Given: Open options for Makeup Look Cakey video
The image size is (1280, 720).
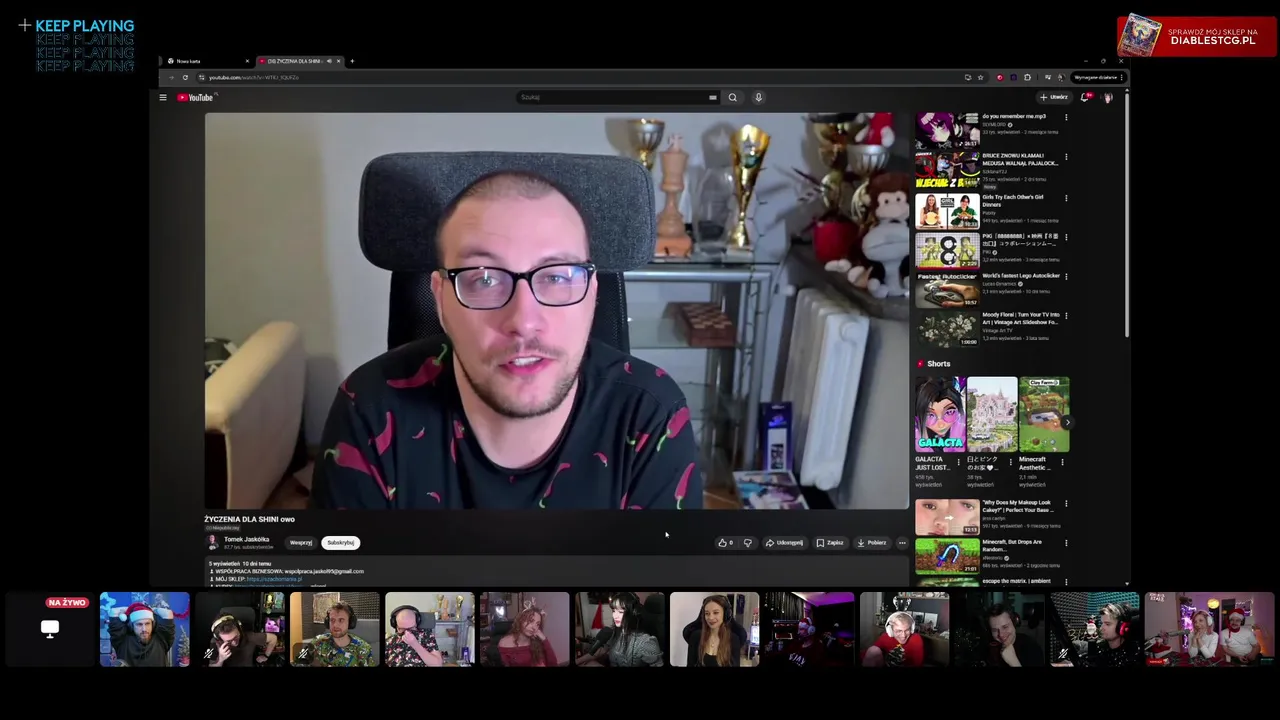Looking at the screenshot, I should coord(1066,503).
